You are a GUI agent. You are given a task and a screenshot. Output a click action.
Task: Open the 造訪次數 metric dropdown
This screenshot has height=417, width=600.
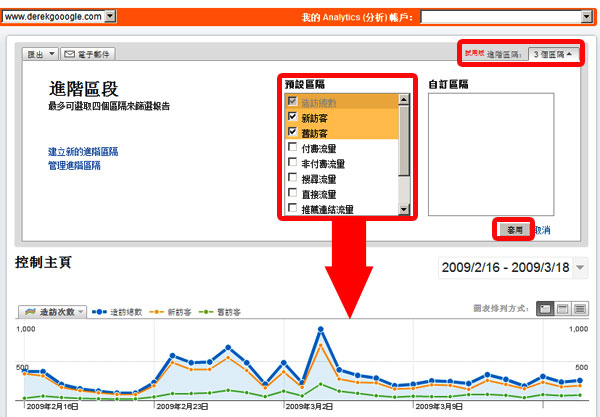(x=52, y=312)
